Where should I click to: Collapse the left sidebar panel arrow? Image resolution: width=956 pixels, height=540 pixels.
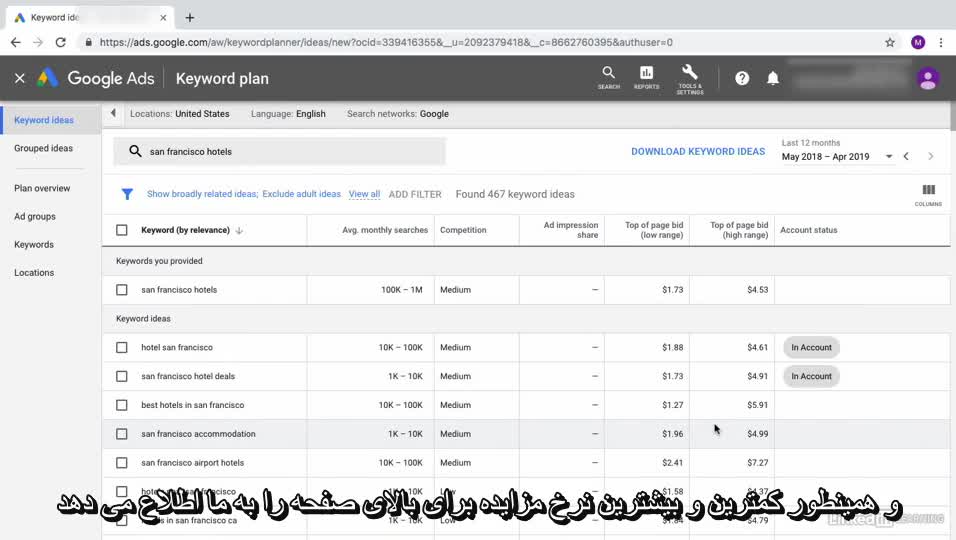(x=113, y=114)
